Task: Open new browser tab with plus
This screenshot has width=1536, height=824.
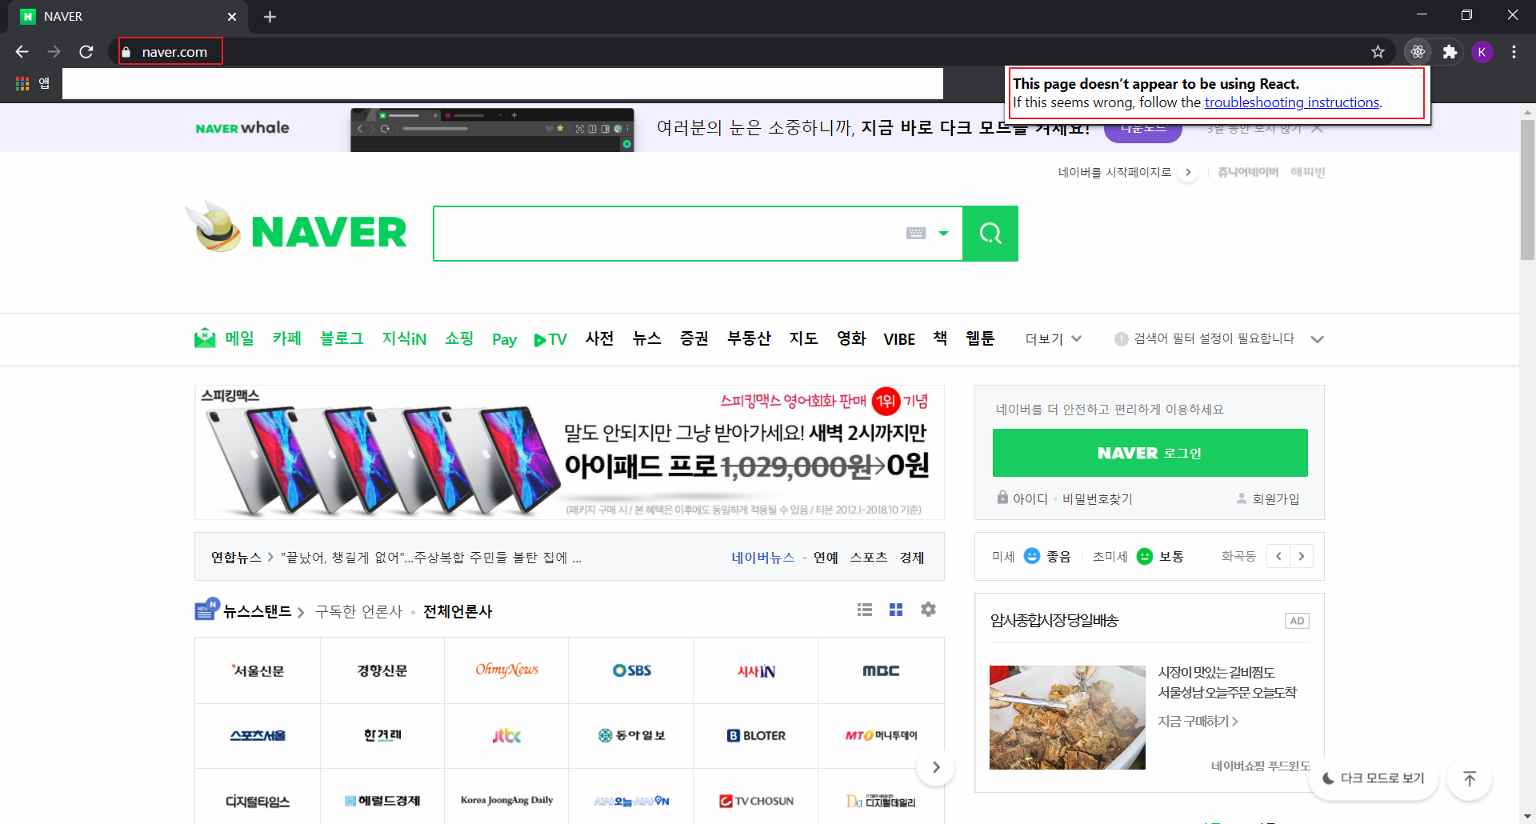Action: [x=270, y=16]
